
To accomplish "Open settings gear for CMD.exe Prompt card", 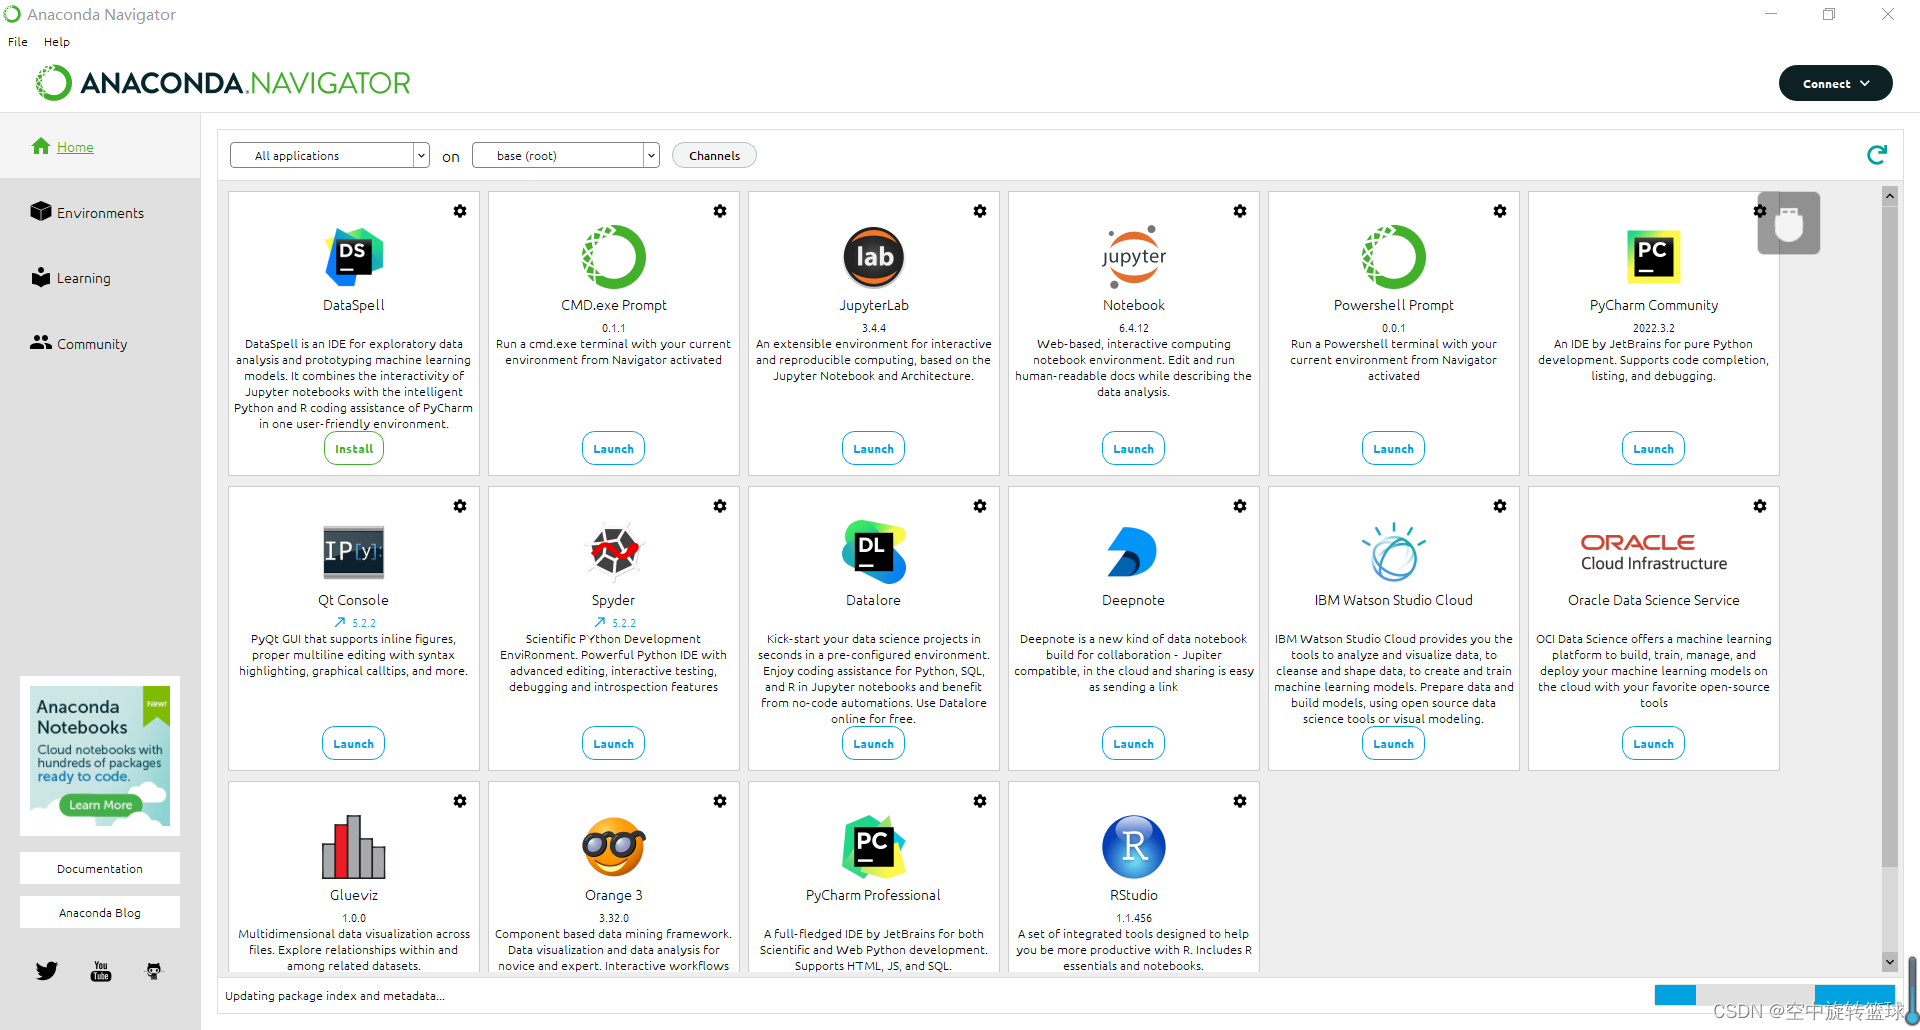I will coord(720,211).
